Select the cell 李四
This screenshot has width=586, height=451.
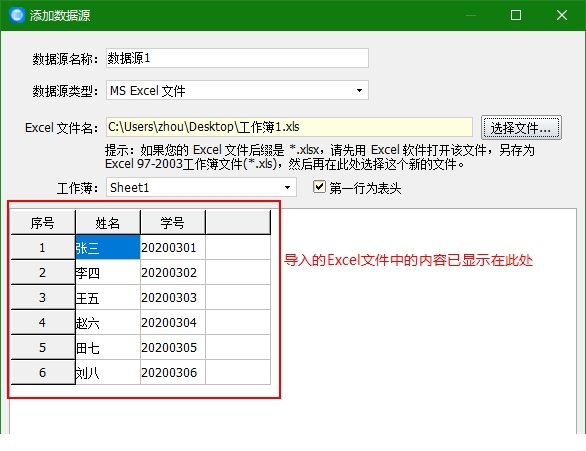(x=108, y=272)
